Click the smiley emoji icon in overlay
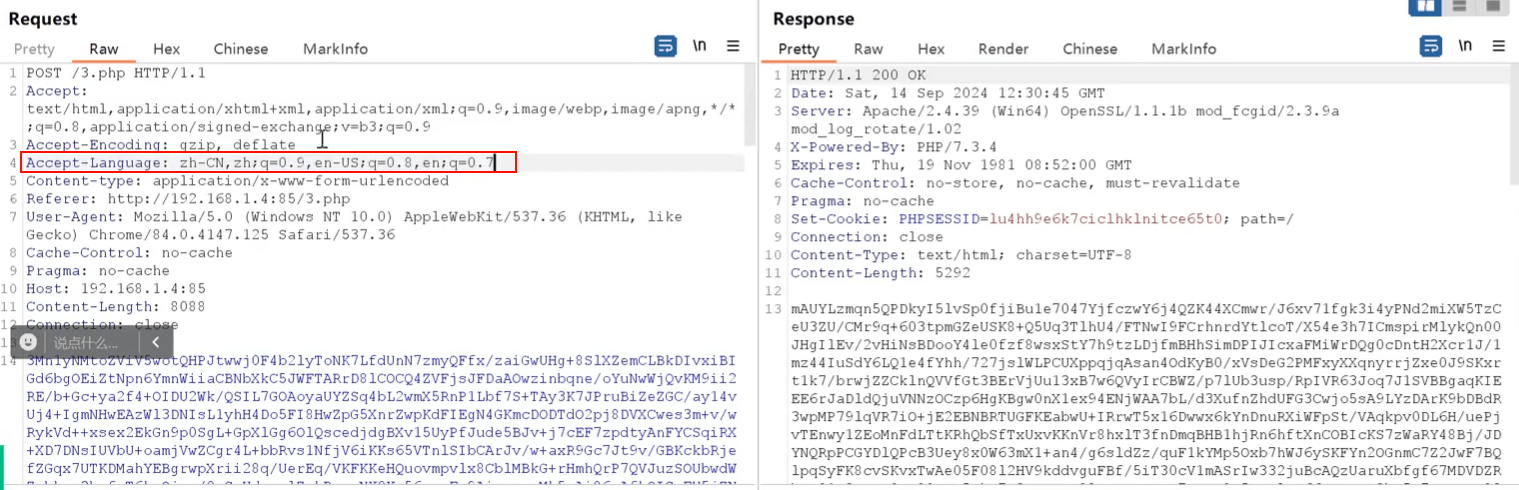 point(29,342)
